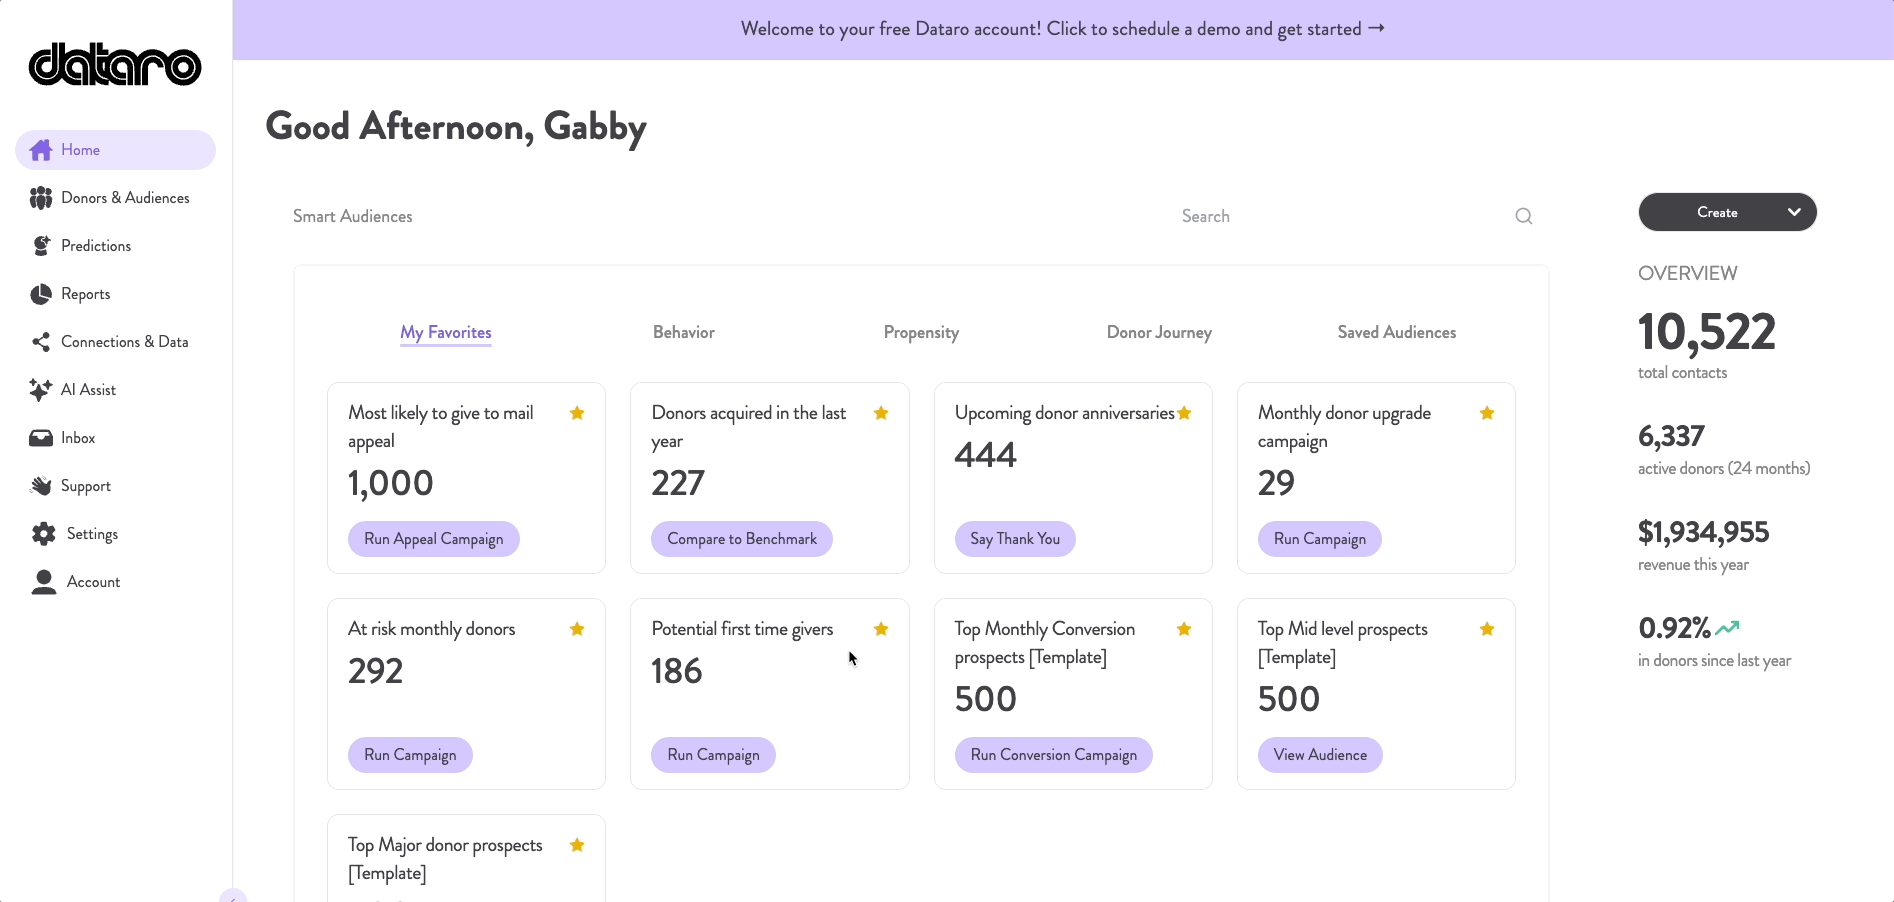Click the Connections & Data icon
Viewport: 1894px width, 902px height.
pos(41,341)
